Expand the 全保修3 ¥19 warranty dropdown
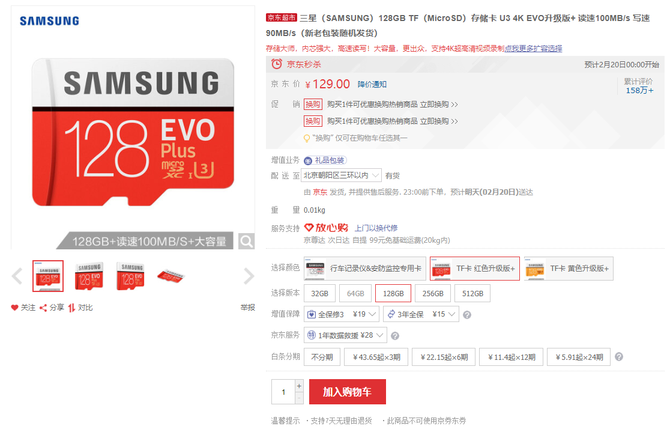Screen dimensions: 670x432 [x=341, y=314]
